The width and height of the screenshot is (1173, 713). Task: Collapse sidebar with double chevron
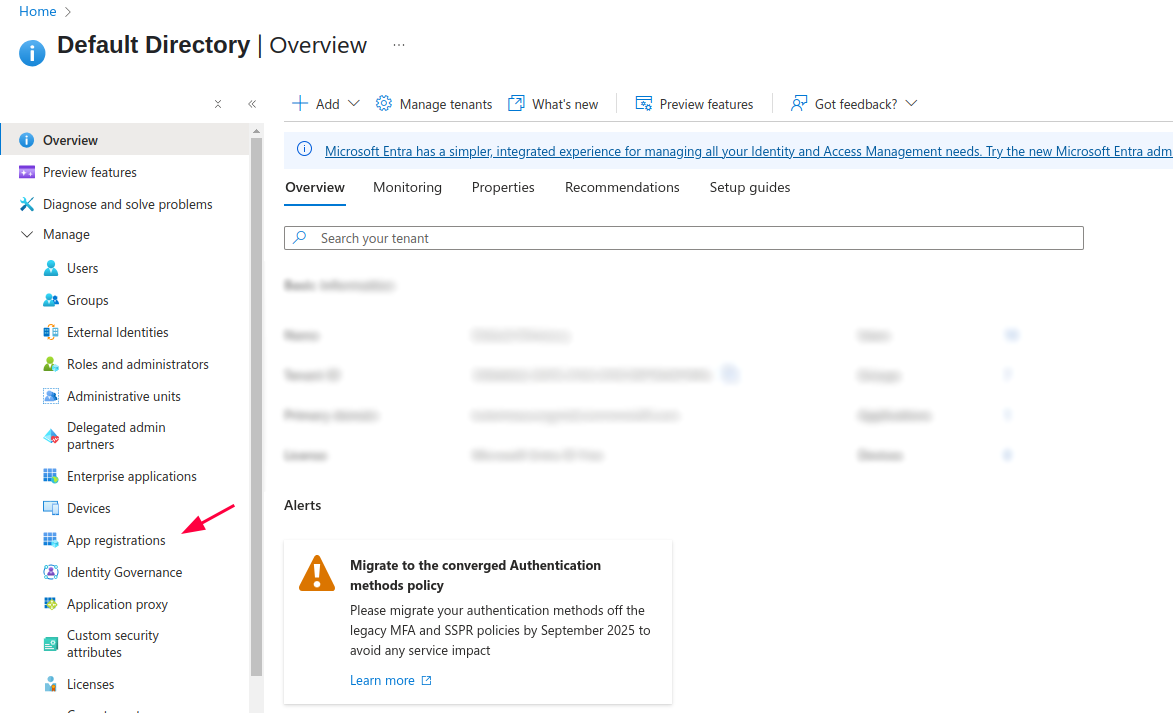coord(252,104)
